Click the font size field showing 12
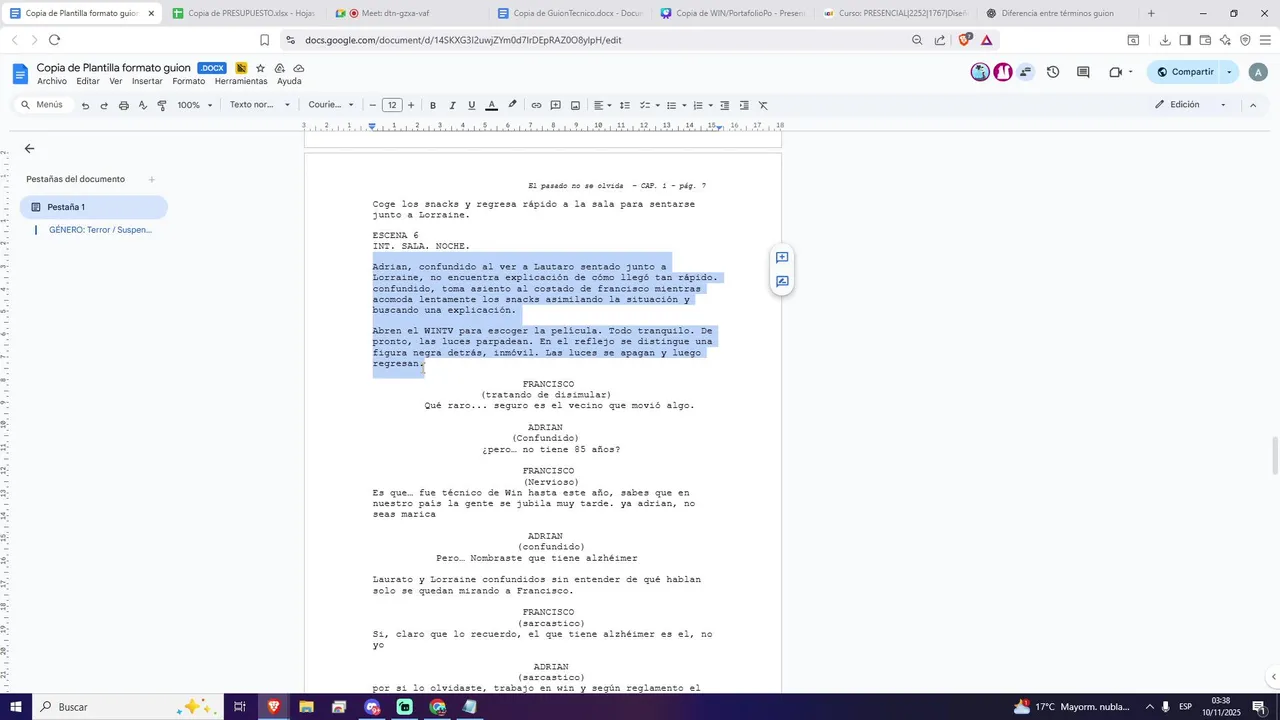This screenshot has height=720, width=1280. pos(392,105)
